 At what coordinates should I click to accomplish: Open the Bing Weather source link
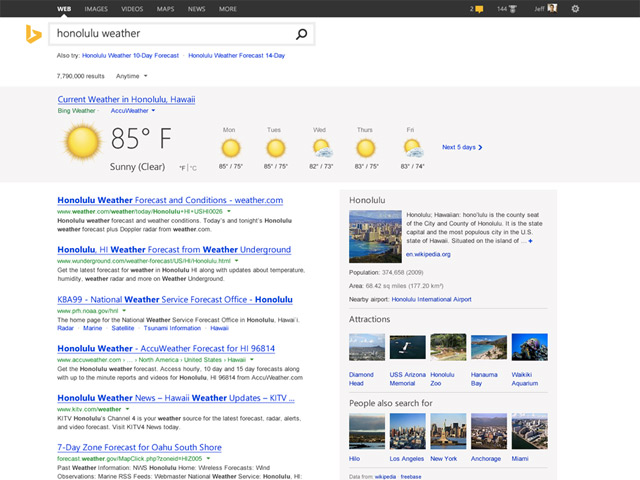pos(76,111)
